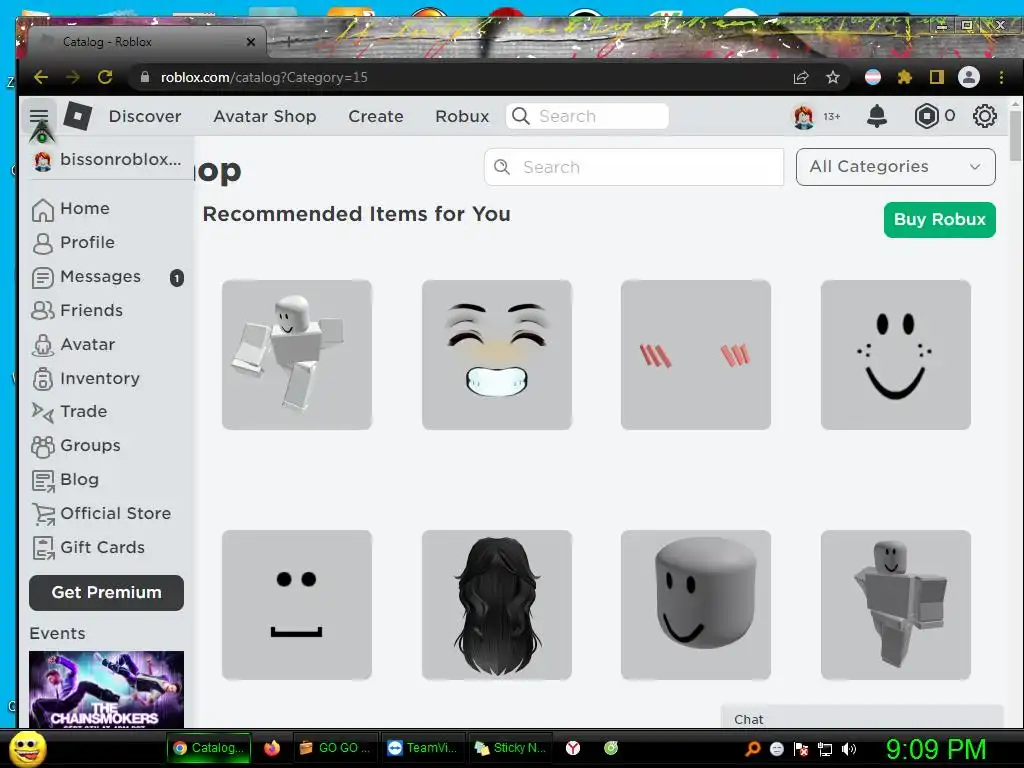Click the Official Store link text
Screen dimensions: 1024x768
click(x=116, y=513)
